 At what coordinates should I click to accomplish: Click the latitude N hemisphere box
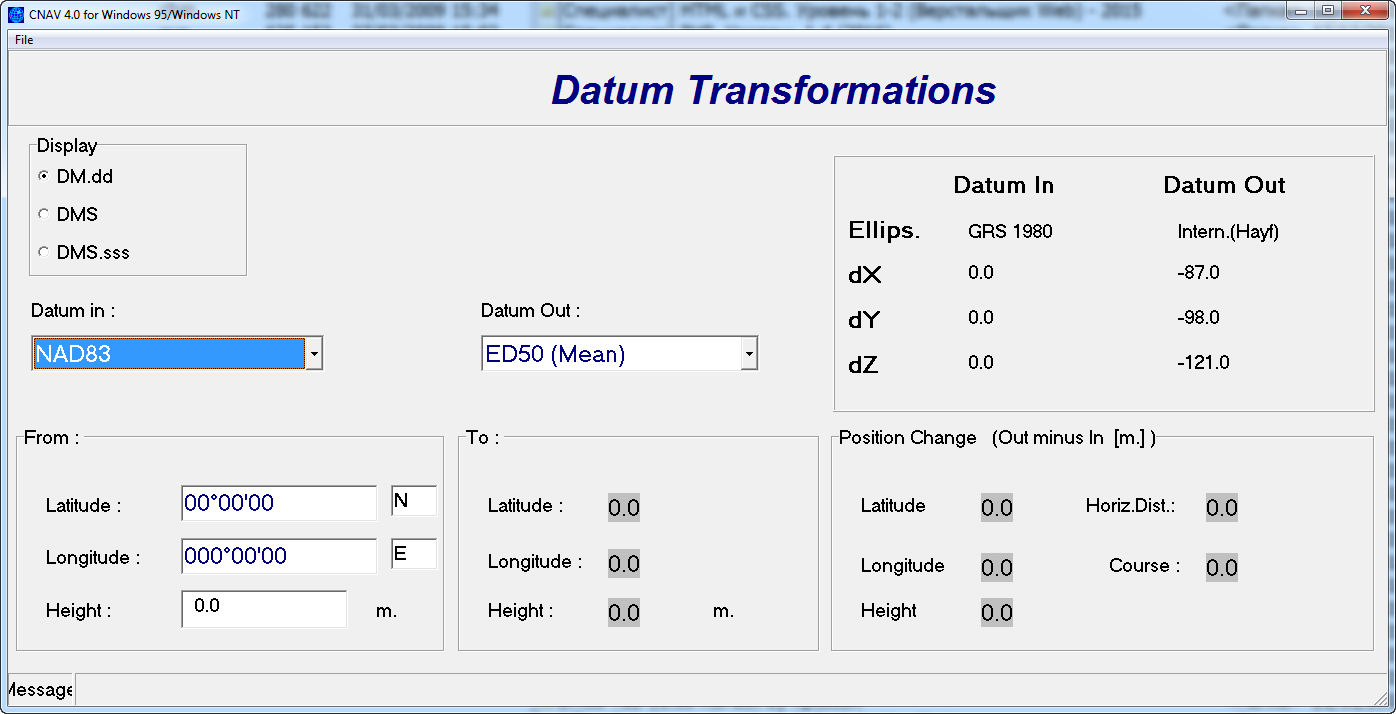pos(413,501)
